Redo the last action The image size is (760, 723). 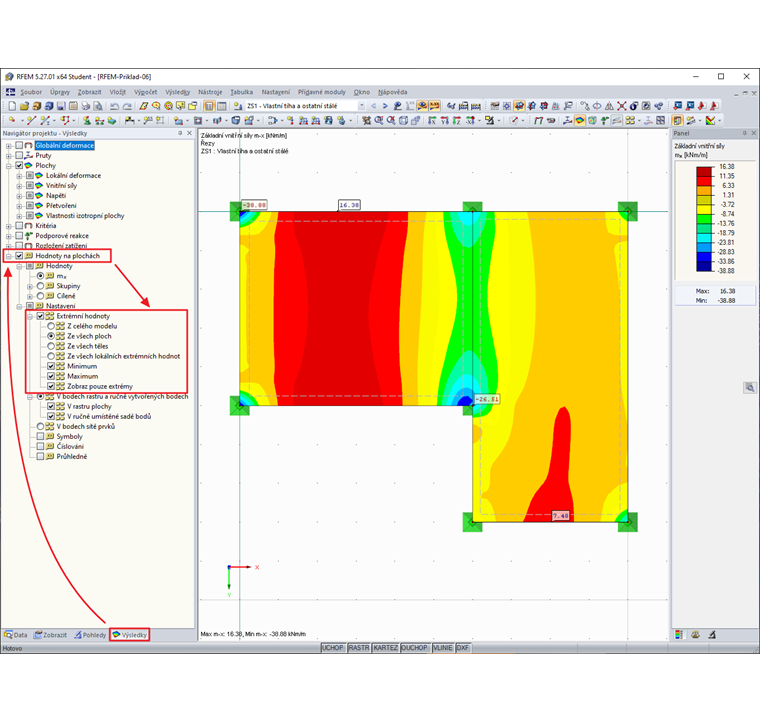click(x=127, y=106)
